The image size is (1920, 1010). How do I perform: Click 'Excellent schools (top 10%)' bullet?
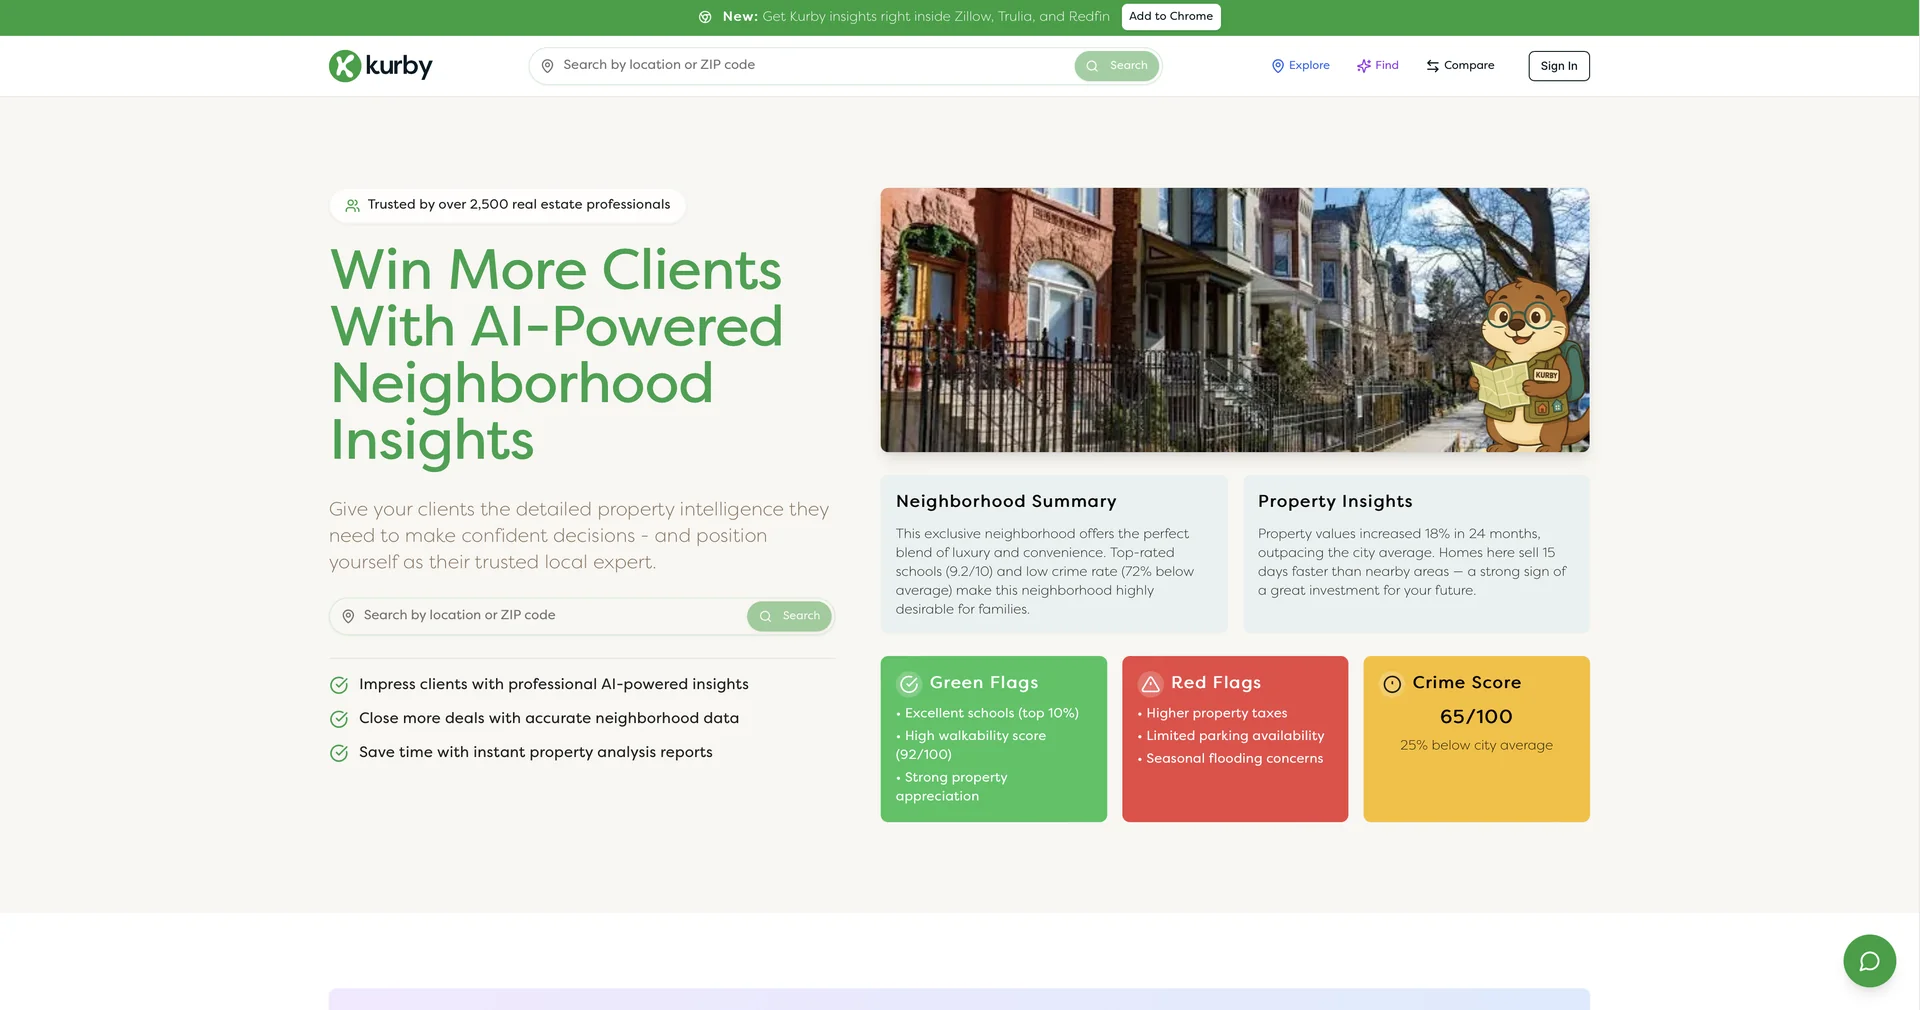click(987, 713)
